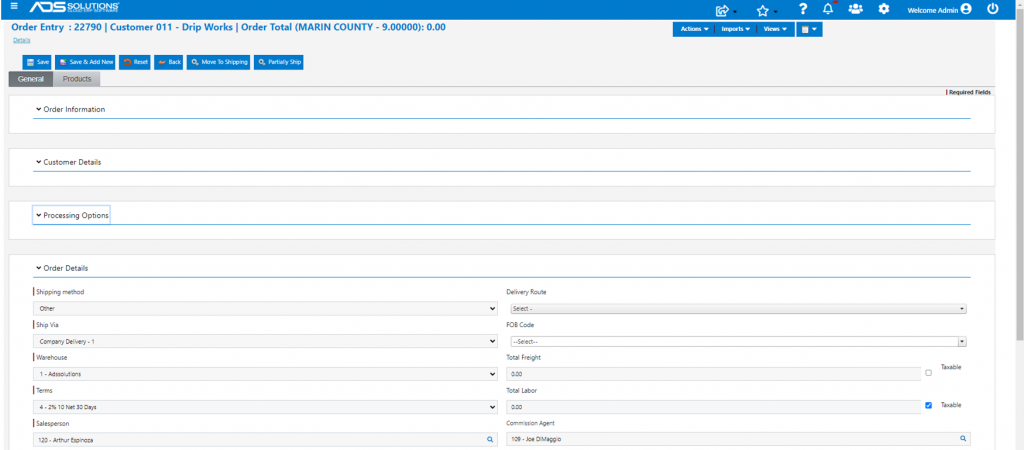Open the Warehouse dropdown
Screen dimensions: 1024x450
265,374
